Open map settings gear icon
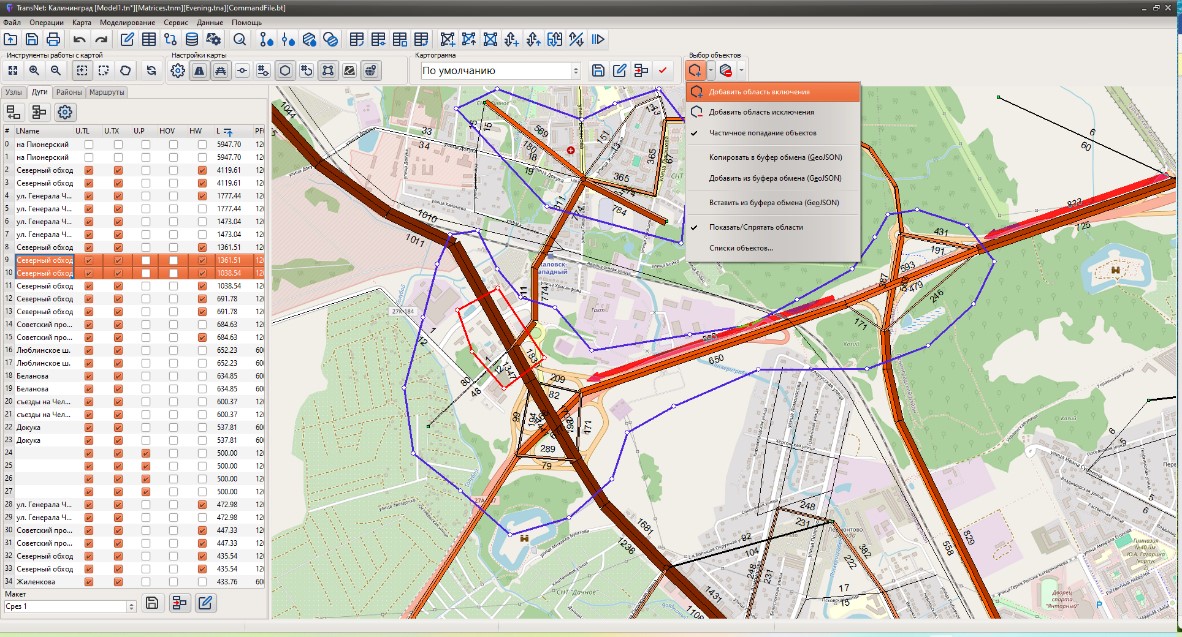Image resolution: width=1182 pixels, height=637 pixels. click(178, 70)
